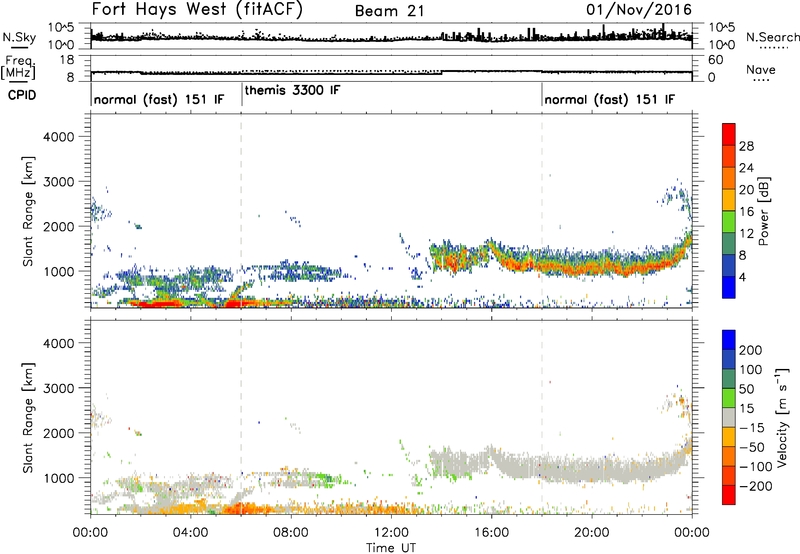Click the red bottom of velocity colorbar
Viewport: 800px width, 554px height.
(x=729, y=495)
